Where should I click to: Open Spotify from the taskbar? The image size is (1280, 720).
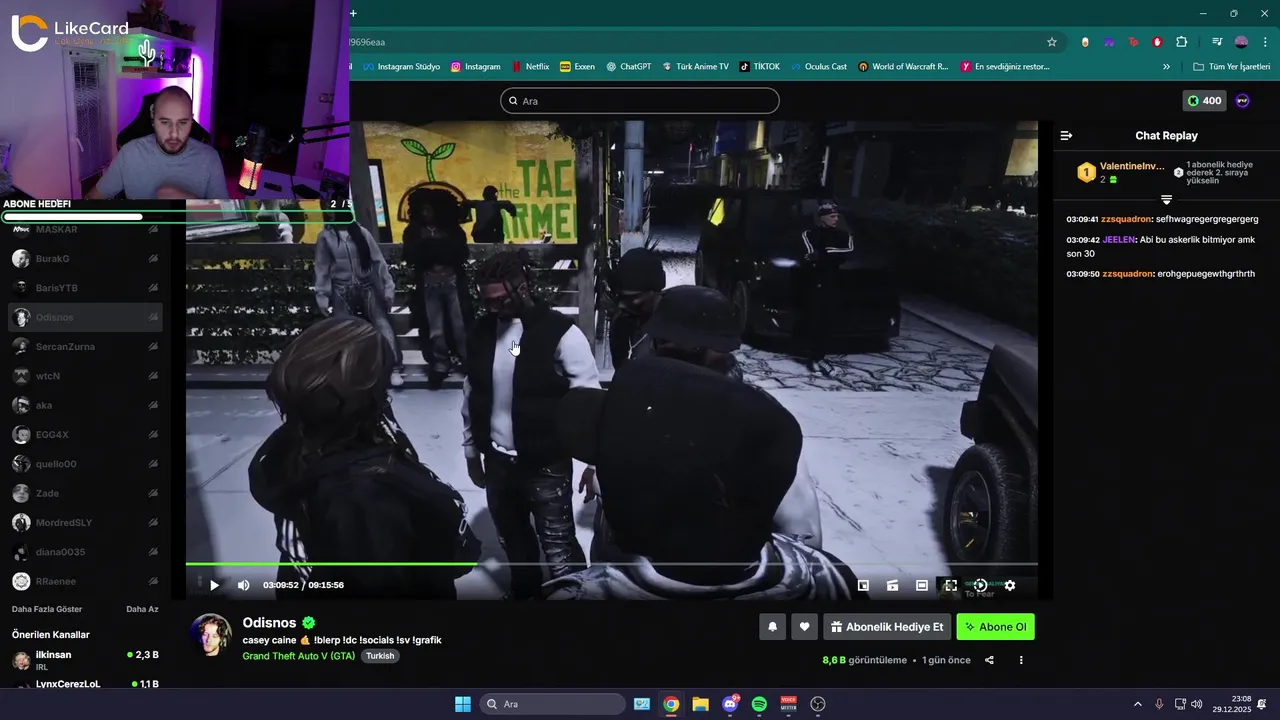[759, 704]
